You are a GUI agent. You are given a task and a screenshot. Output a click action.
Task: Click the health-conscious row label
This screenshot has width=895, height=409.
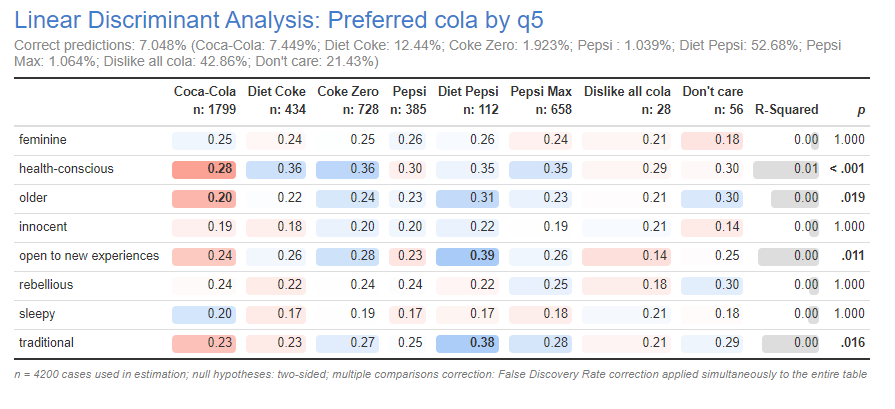(66, 168)
